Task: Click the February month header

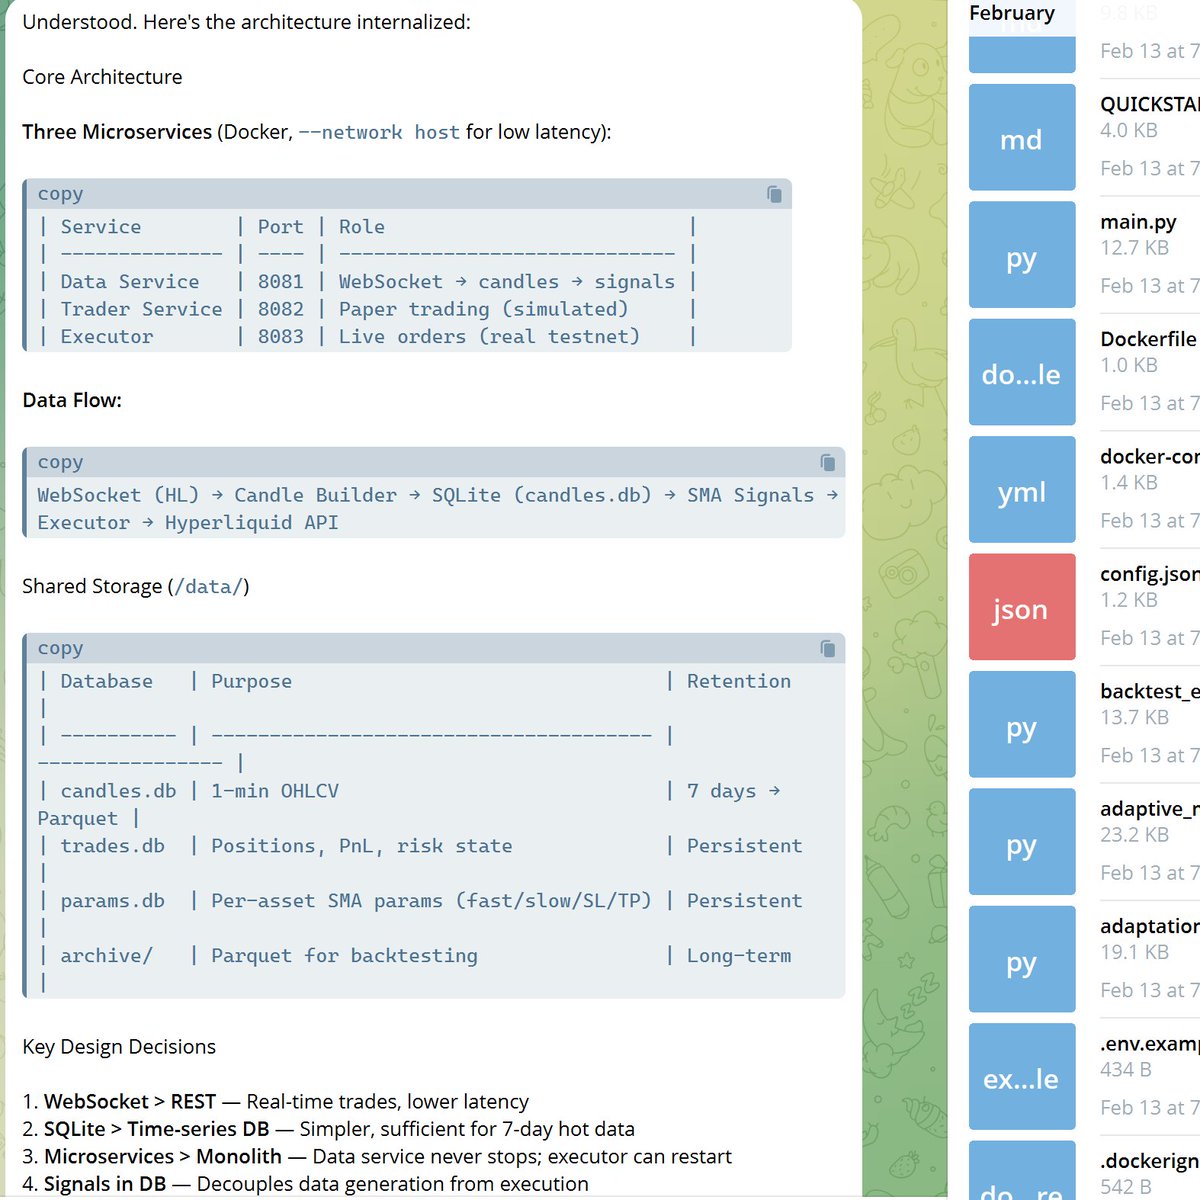Action: 1012,13
